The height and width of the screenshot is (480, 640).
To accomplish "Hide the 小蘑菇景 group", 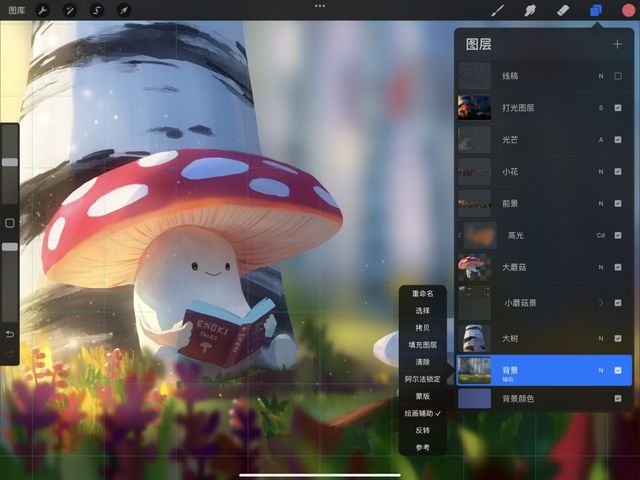I will 618,302.
